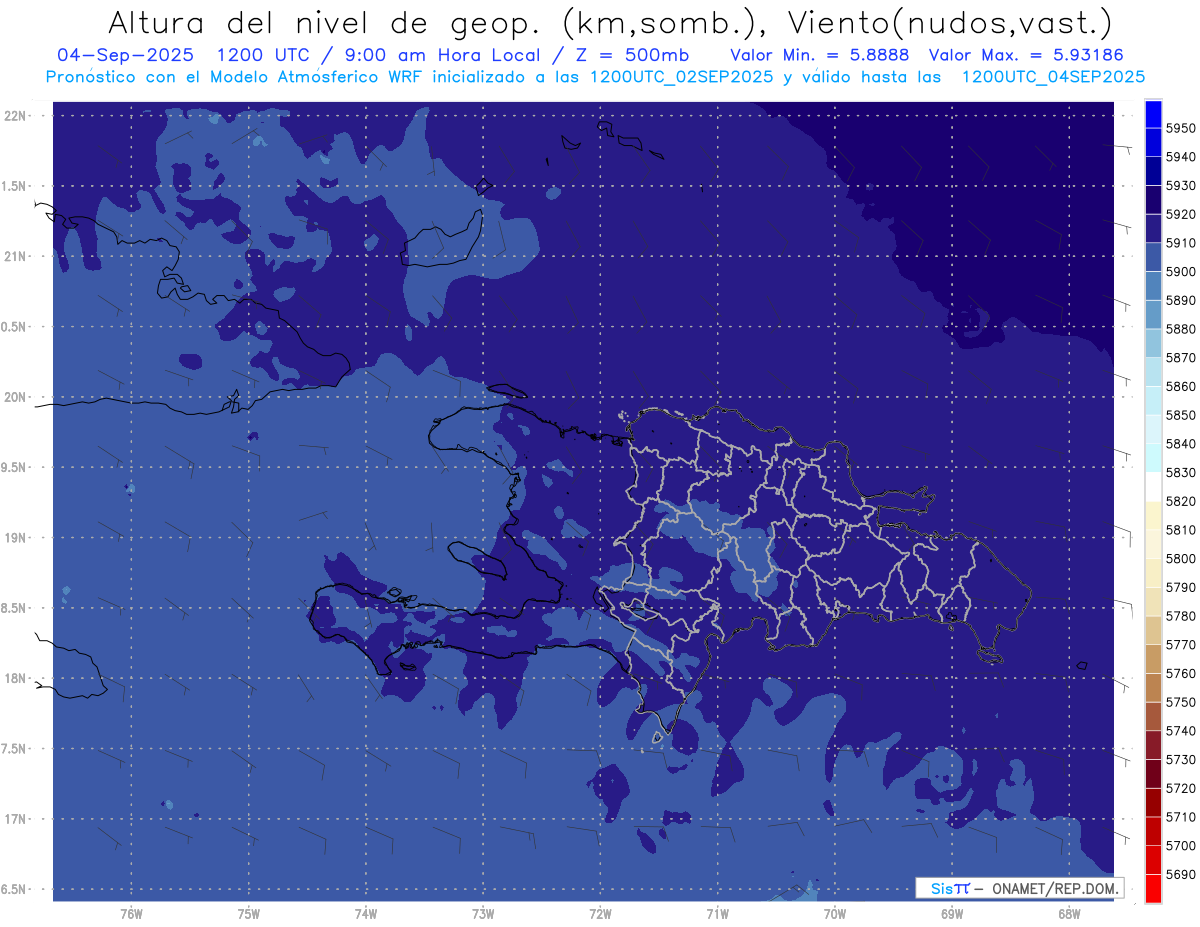
Task: Click the 5890 legend value
Action: click(1180, 300)
